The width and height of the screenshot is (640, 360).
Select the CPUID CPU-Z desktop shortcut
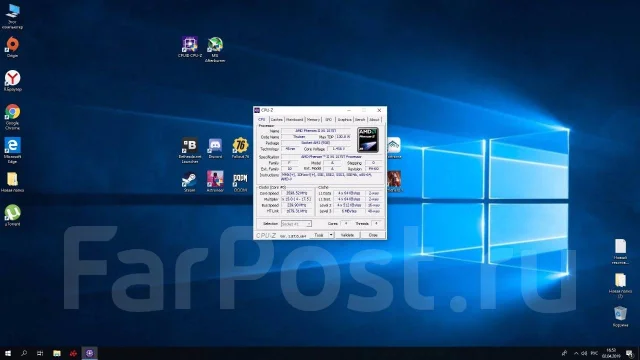(190, 47)
